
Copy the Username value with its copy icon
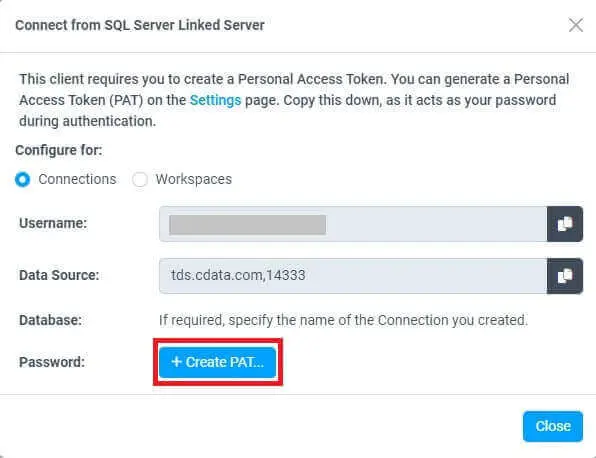pyautogui.click(x=564, y=224)
